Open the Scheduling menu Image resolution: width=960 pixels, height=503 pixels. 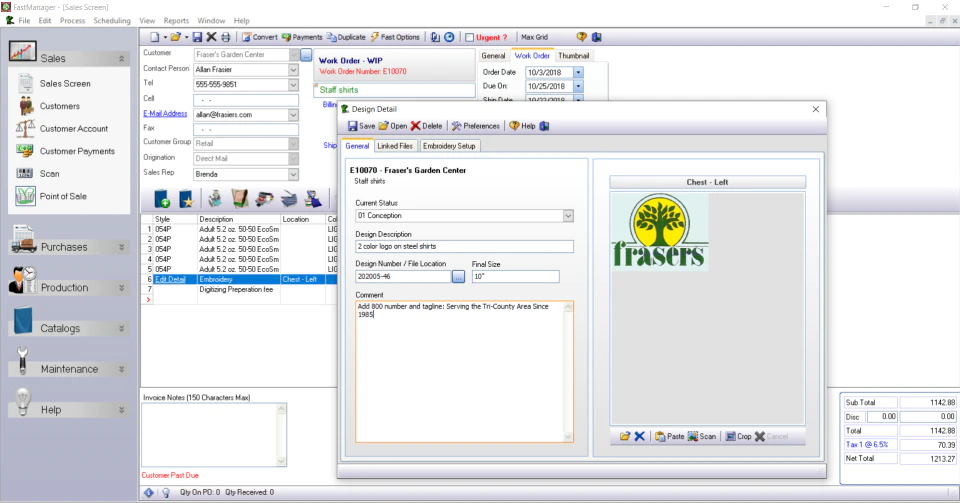click(x=112, y=20)
